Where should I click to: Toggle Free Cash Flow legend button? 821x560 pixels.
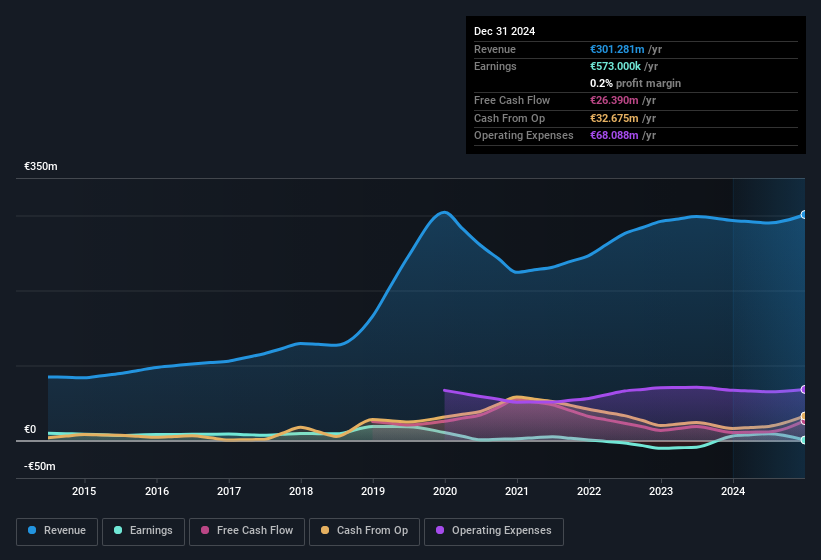point(247,530)
